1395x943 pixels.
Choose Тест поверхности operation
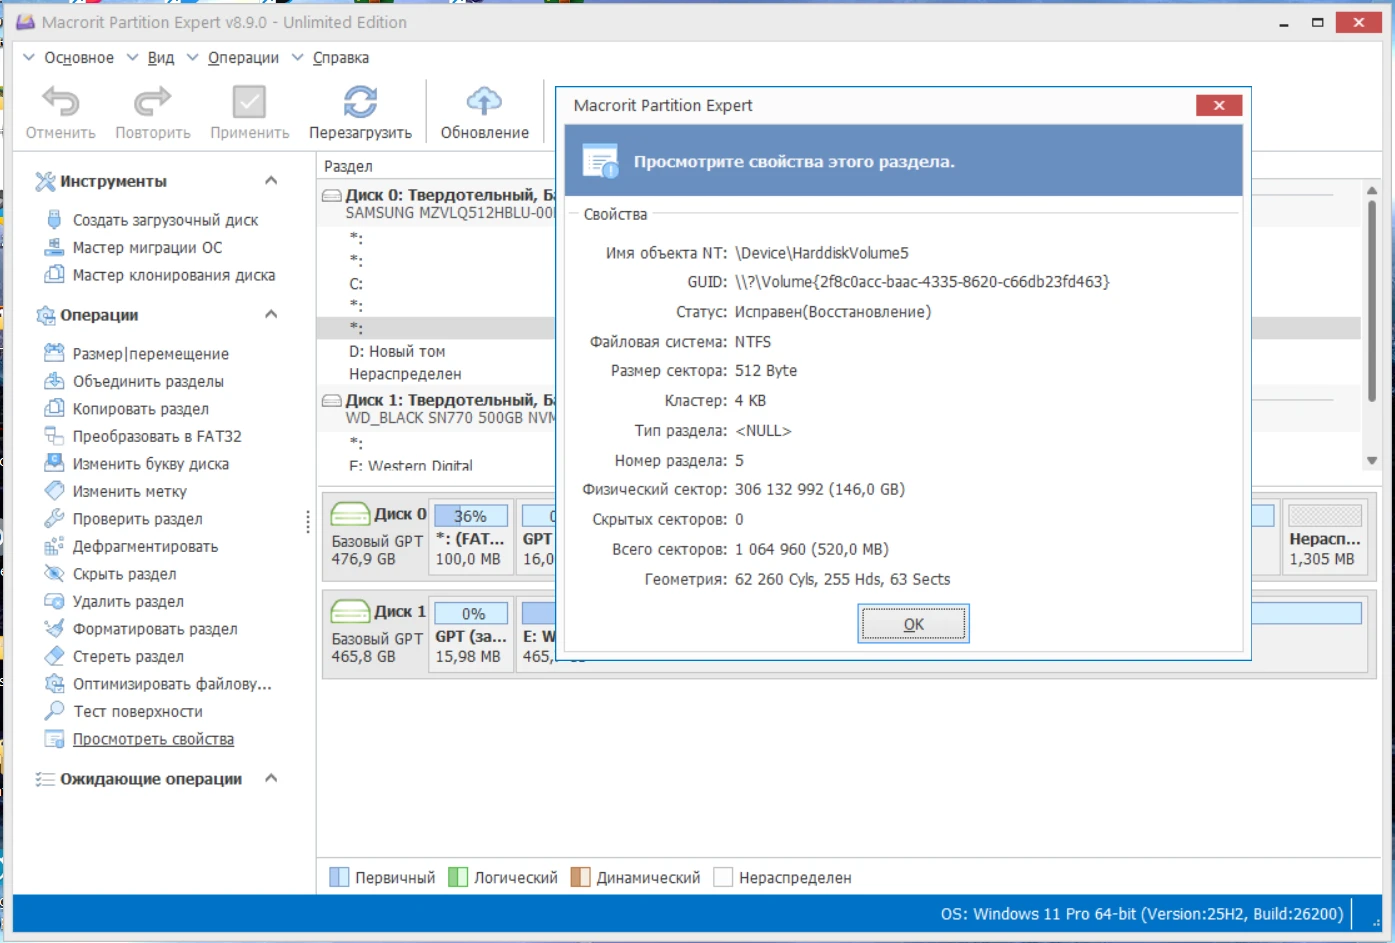point(137,712)
